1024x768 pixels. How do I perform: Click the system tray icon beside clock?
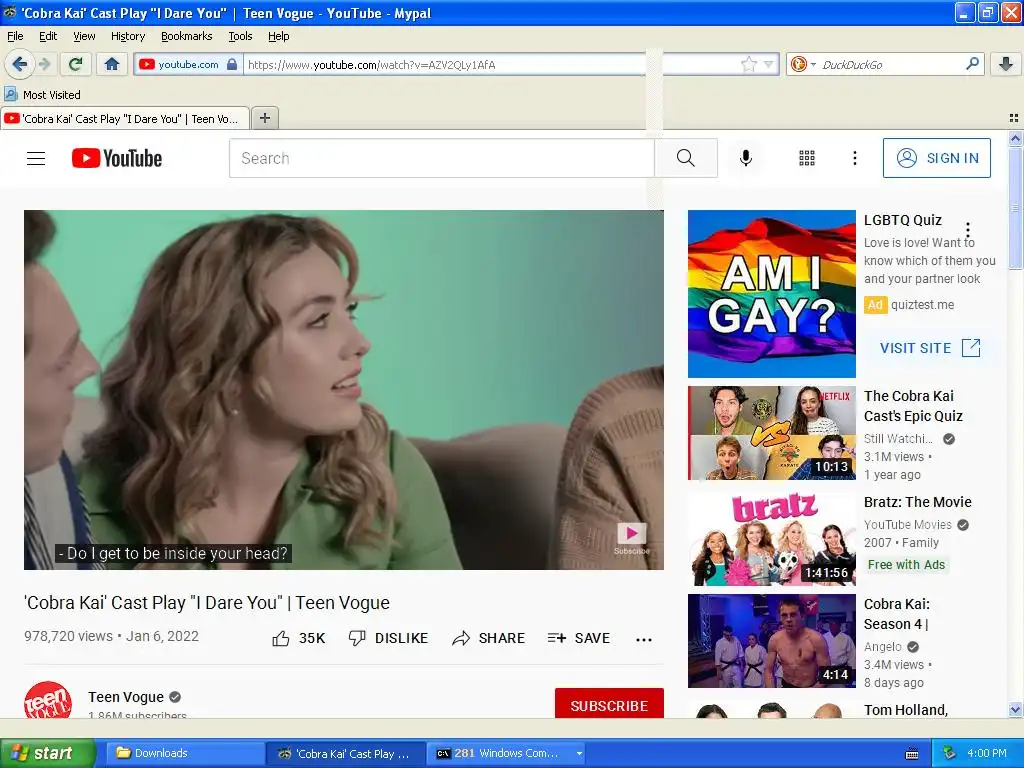[950, 753]
